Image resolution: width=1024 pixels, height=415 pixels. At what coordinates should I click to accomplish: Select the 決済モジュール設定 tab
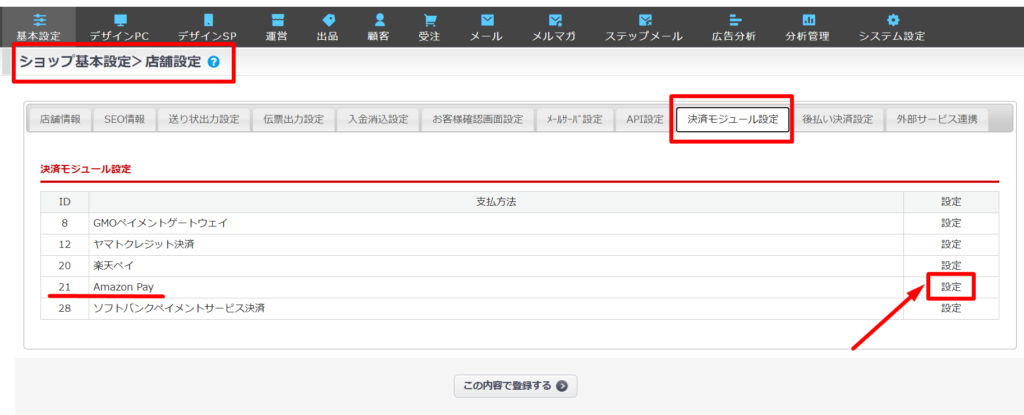732,120
